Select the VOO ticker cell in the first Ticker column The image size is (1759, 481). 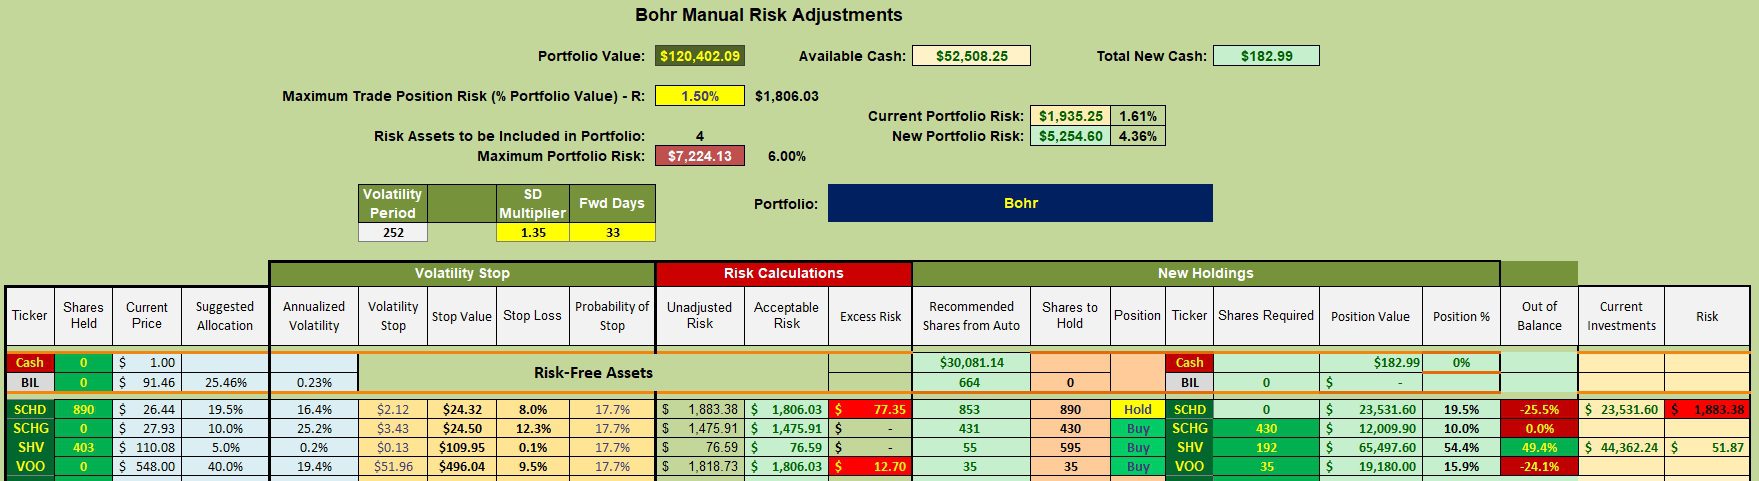(x=30, y=466)
